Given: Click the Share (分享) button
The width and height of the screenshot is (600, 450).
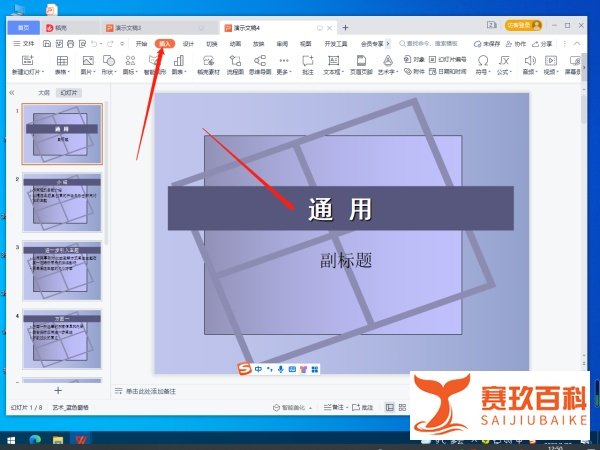Looking at the screenshot, I should point(542,44).
